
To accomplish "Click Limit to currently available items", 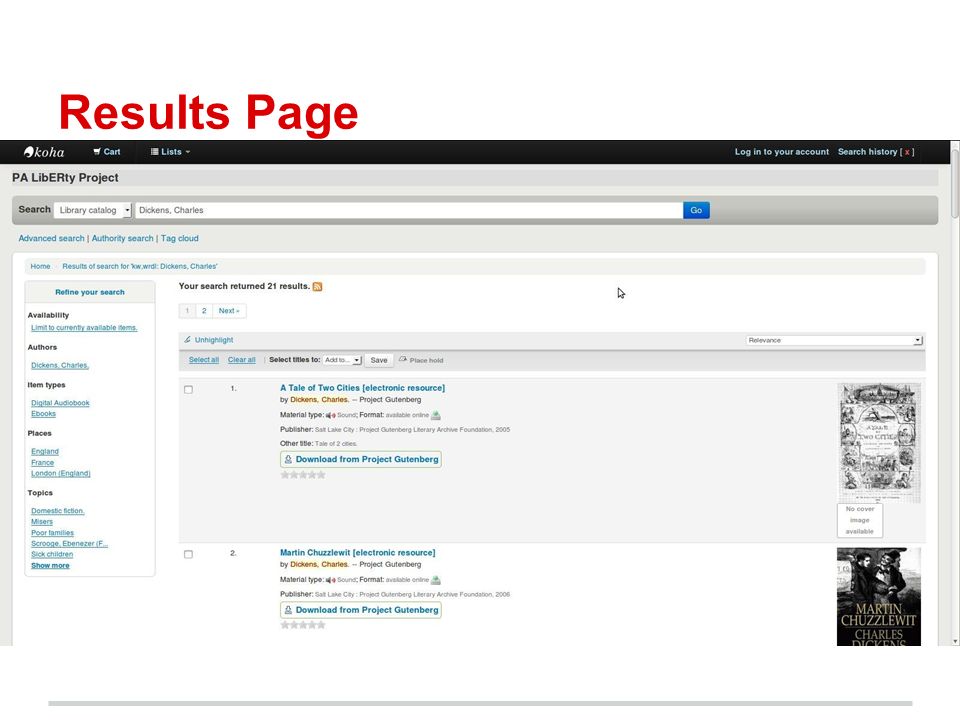I will [84, 328].
